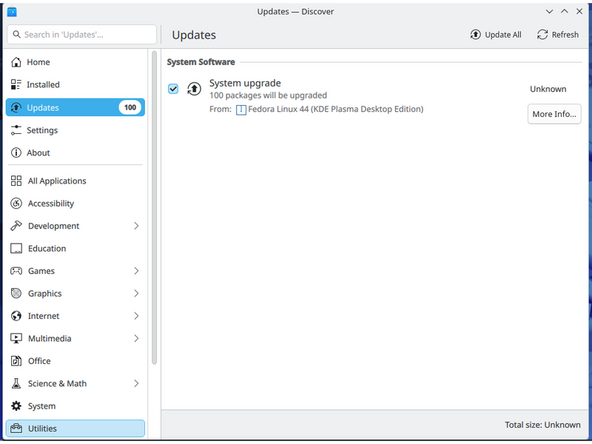Open More Info for System upgrade
Viewport: 592px width, 444px height.
point(554,114)
